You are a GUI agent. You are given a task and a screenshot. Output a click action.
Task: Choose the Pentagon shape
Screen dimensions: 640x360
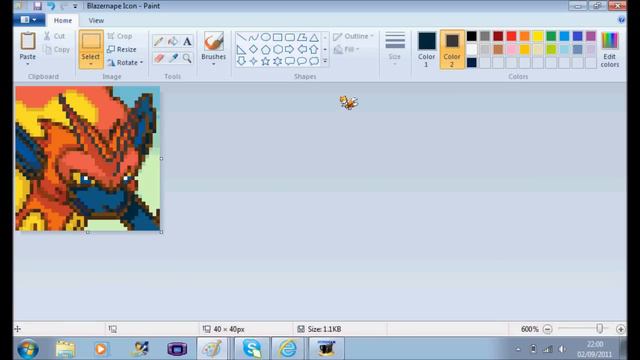pyautogui.click(x=265, y=49)
